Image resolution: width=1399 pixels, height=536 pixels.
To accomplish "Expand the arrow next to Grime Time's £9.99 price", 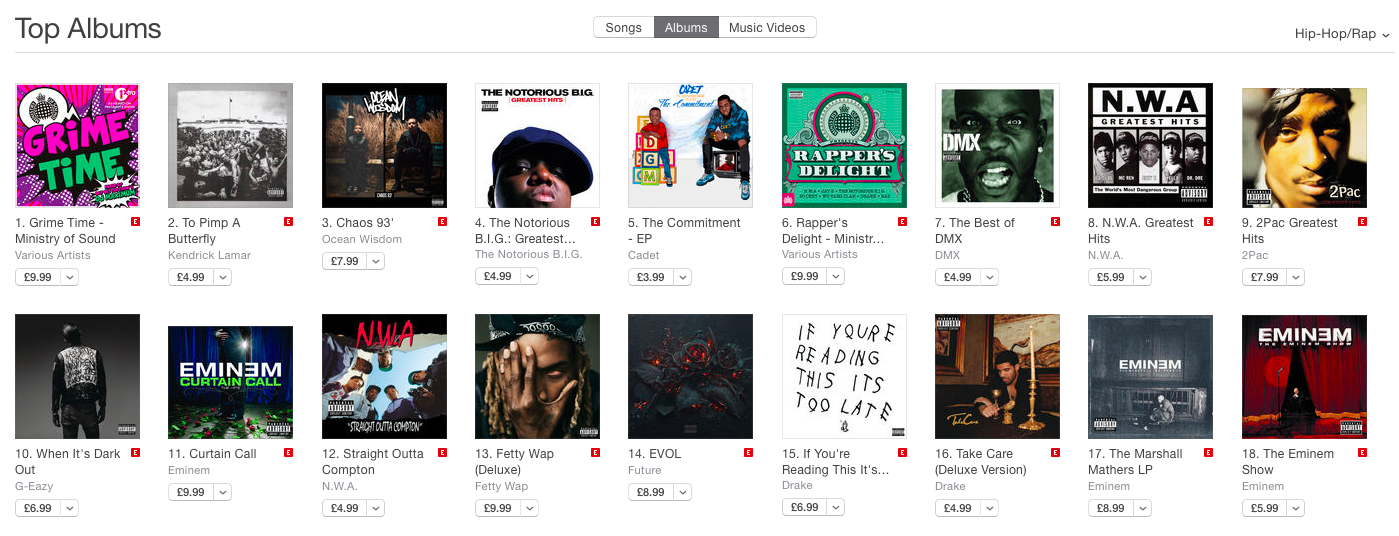I will [70, 277].
